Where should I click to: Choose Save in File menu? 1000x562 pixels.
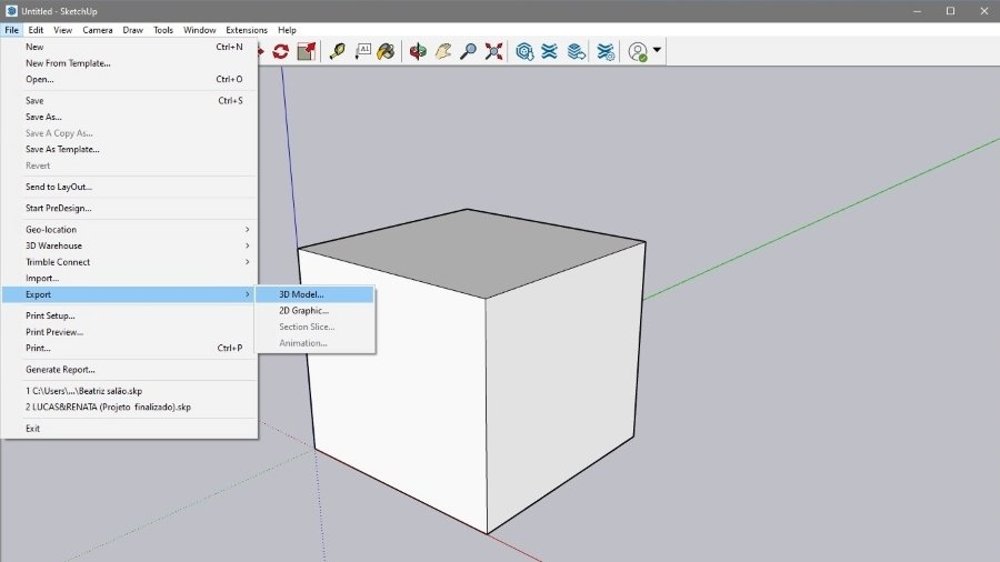click(x=129, y=101)
